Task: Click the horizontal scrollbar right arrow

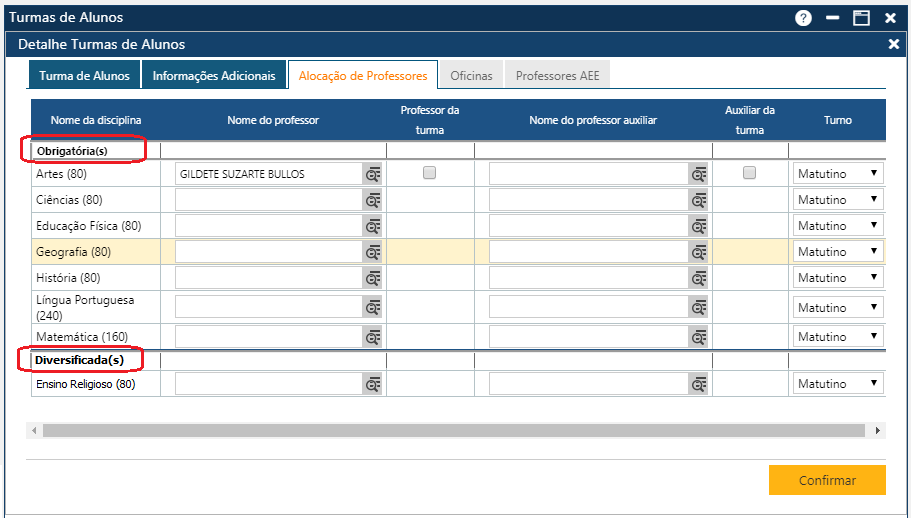Action: (878, 430)
